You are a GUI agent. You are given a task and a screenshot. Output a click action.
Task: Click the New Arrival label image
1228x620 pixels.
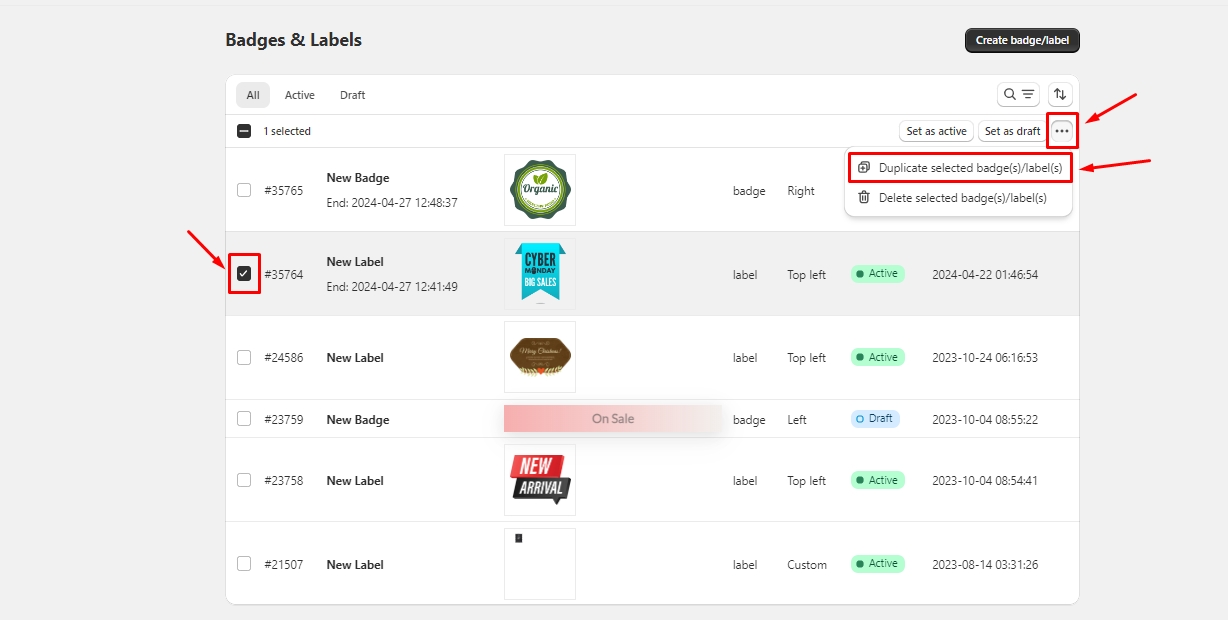(x=540, y=480)
